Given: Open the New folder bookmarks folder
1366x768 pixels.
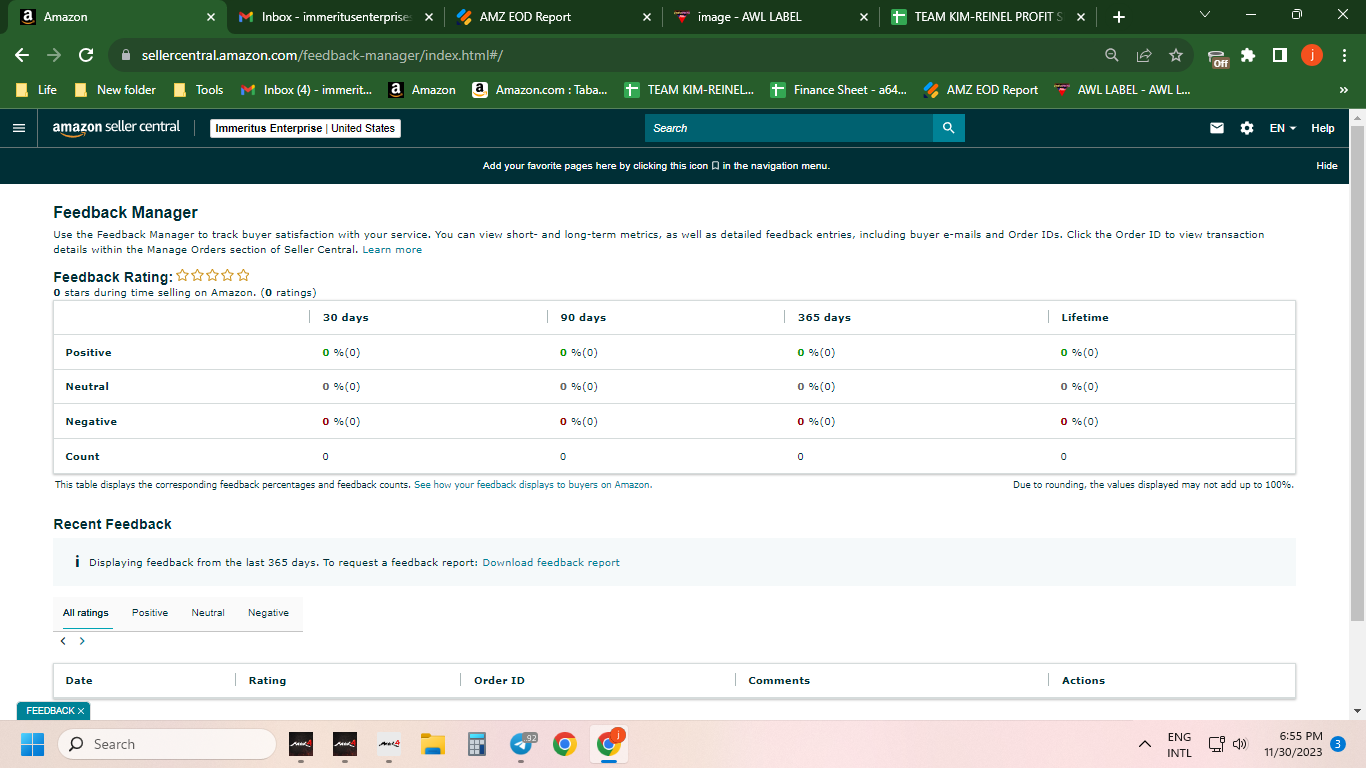Looking at the screenshot, I should tap(115, 90).
